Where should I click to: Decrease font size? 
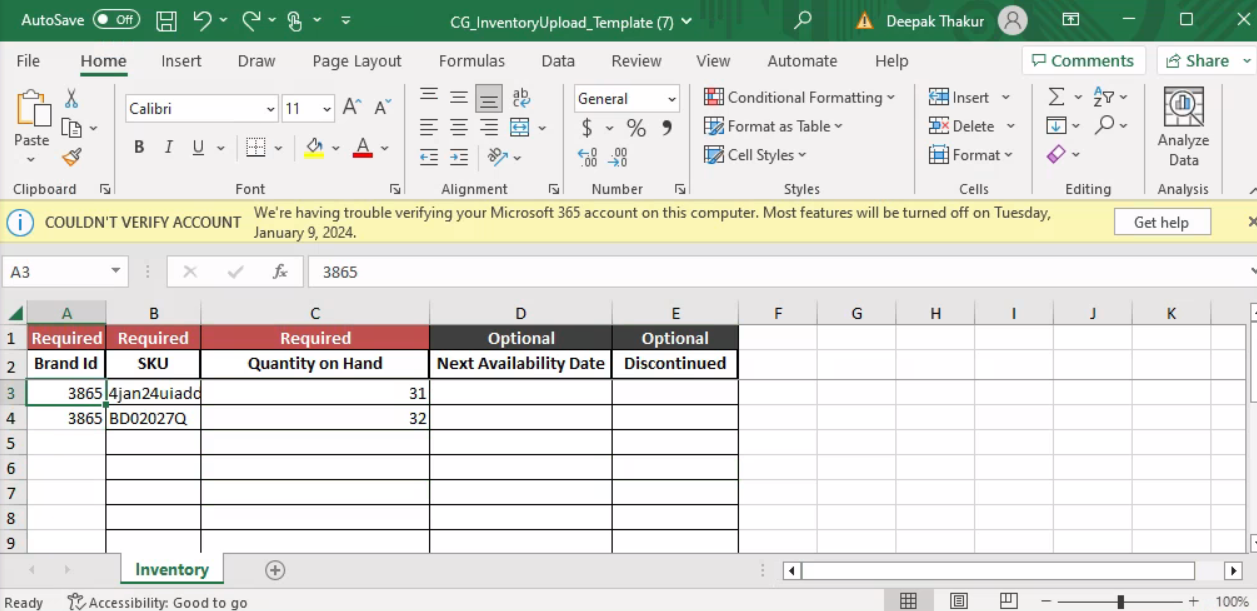coord(383,108)
